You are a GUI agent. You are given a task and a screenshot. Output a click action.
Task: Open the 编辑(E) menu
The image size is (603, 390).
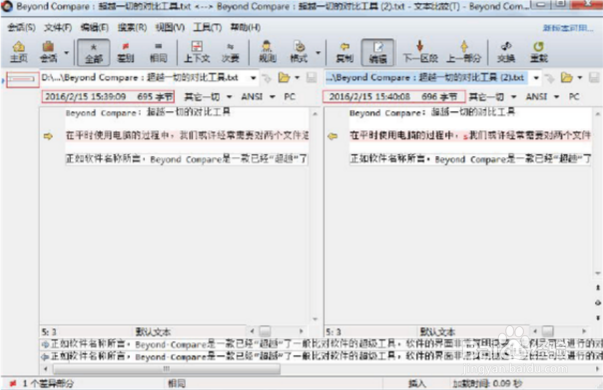(94, 27)
